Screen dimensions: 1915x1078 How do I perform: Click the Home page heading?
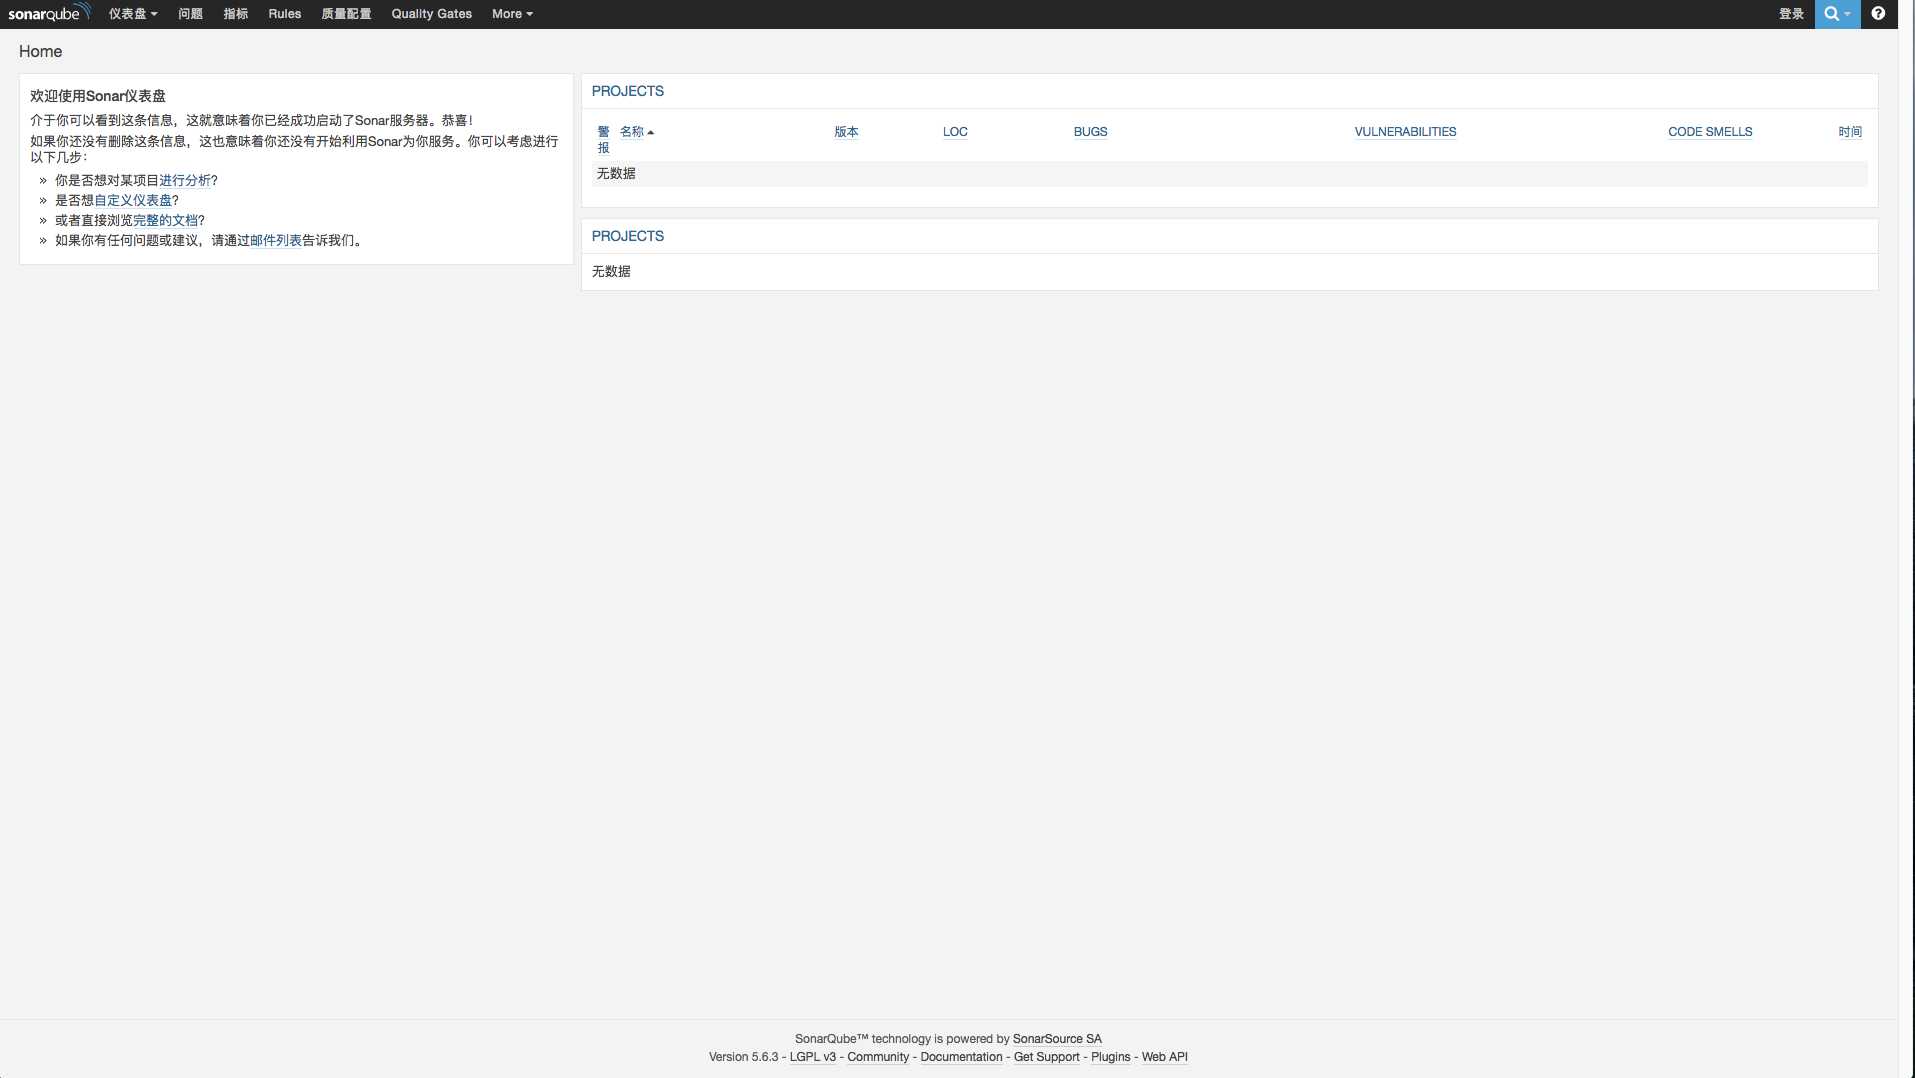tap(40, 51)
